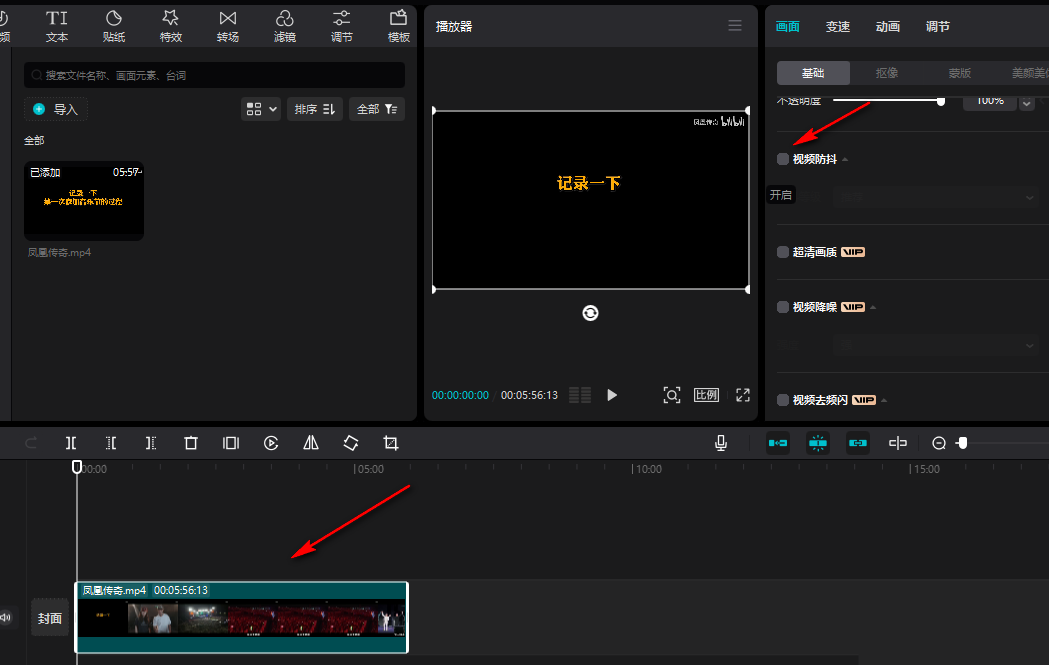1049x665 pixels.
Task: Enable the 视频降噪 checkbox
Action: [x=783, y=307]
